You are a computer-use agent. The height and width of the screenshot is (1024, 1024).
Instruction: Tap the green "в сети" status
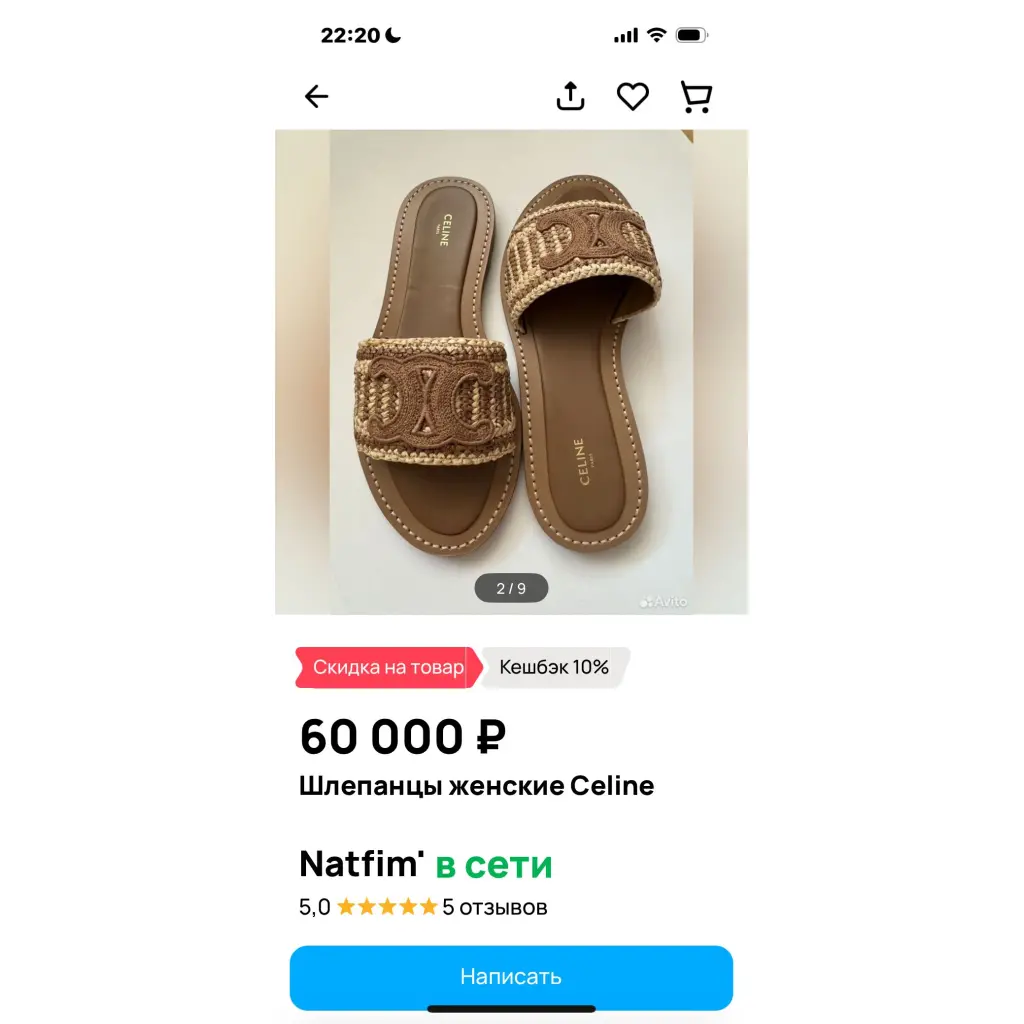(x=494, y=864)
